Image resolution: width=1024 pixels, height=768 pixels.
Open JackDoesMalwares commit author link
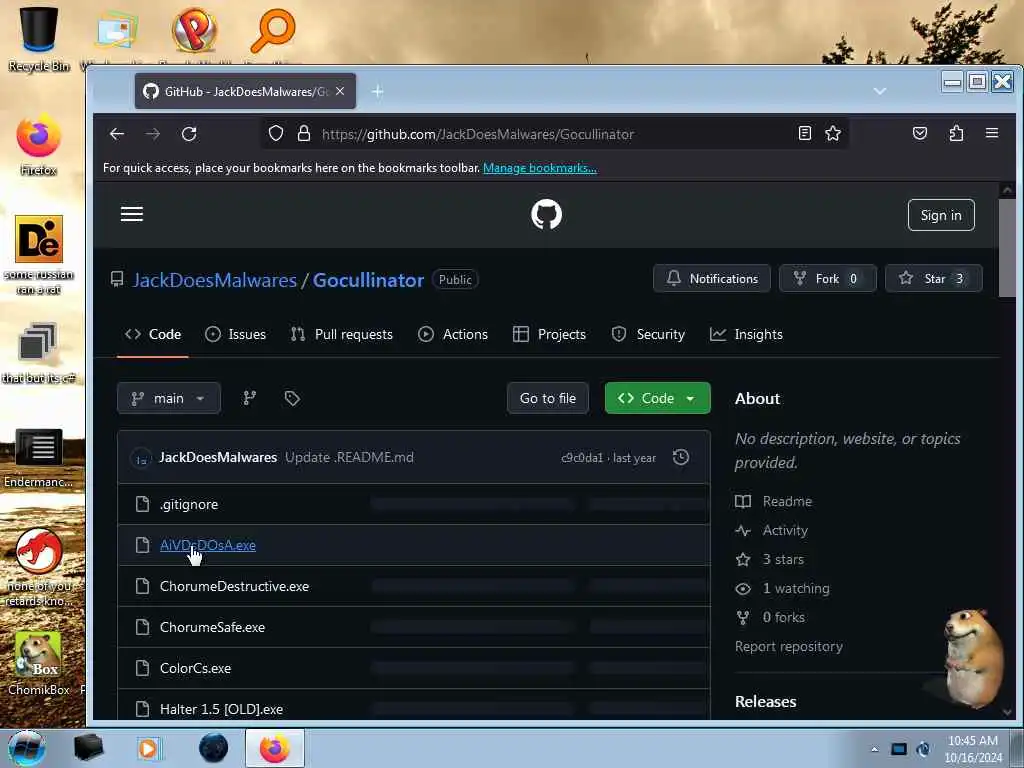point(218,457)
